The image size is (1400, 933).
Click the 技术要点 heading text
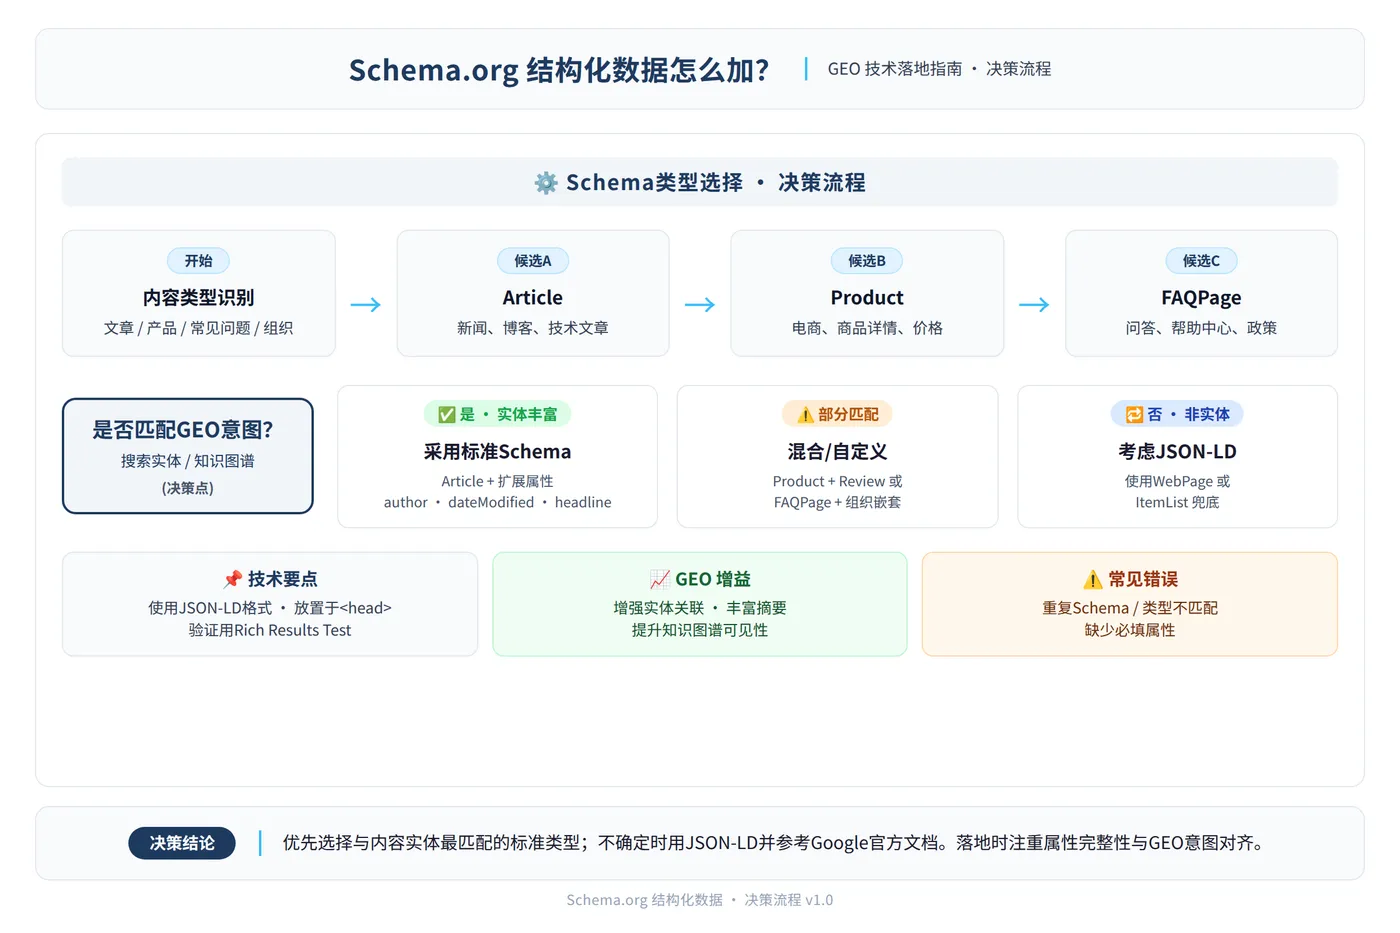pyautogui.click(x=283, y=579)
